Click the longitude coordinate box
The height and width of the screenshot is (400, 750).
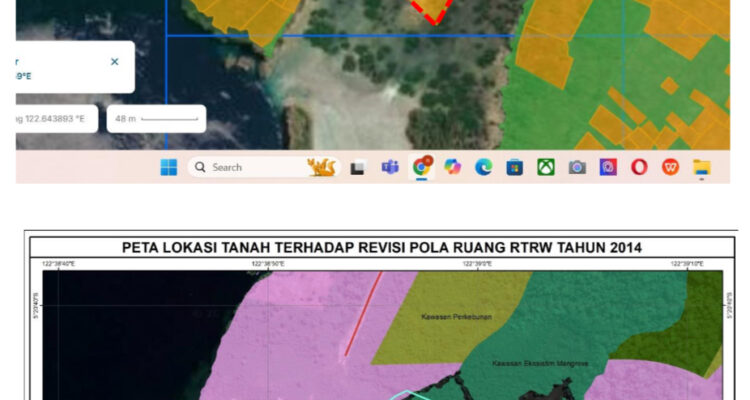coord(55,119)
